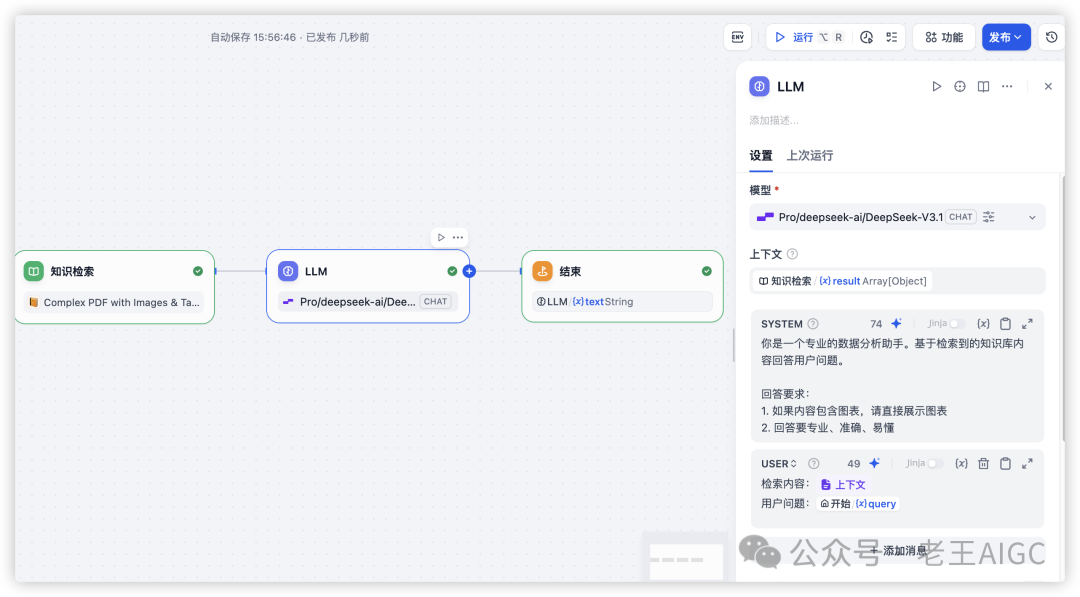The height and width of the screenshot is (597, 1080).
Task: Insert variable in USER prompt
Action: click(x=962, y=463)
